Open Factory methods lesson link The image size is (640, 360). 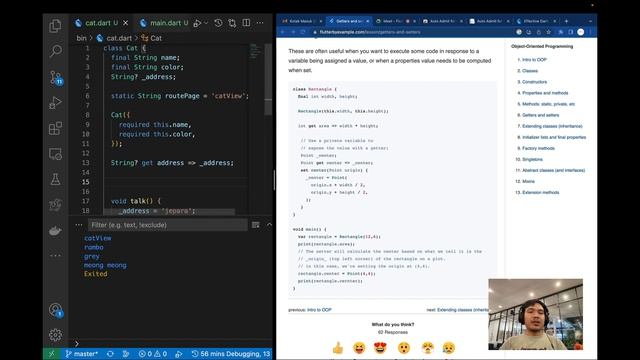click(x=538, y=148)
